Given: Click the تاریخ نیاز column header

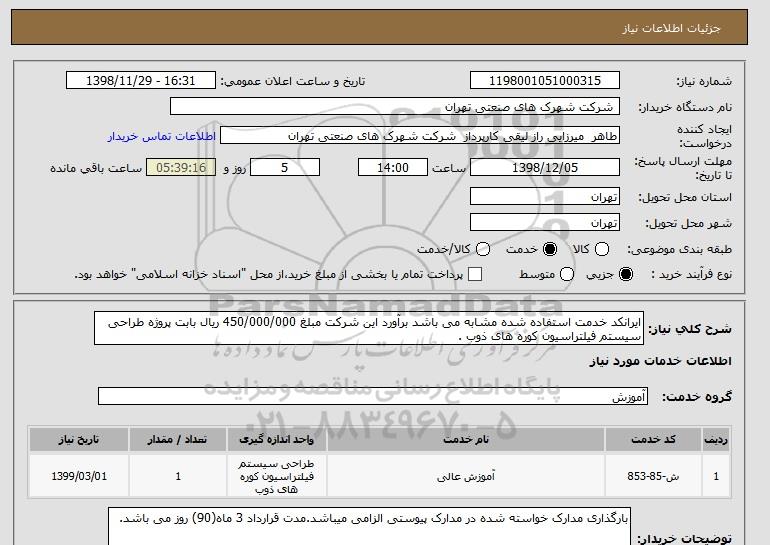Looking at the screenshot, I should point(79,439).
